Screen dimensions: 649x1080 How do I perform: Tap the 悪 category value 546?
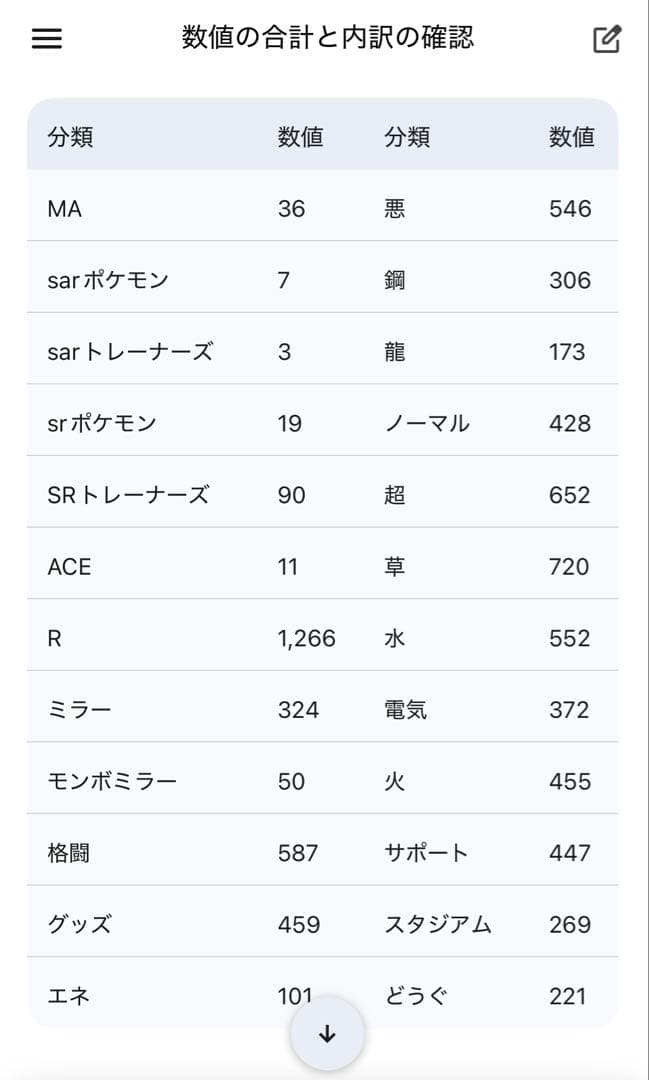(571, 208)
